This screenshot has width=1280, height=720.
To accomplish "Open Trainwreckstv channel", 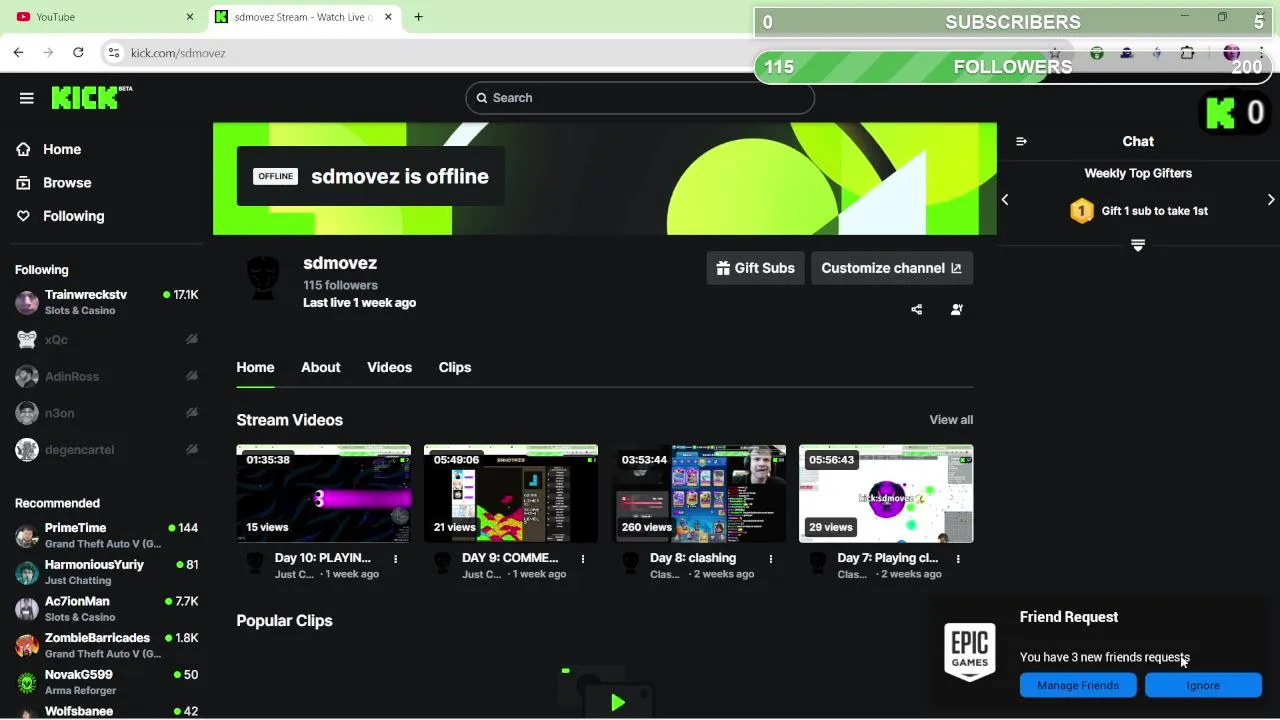I will tap(106, 302).
